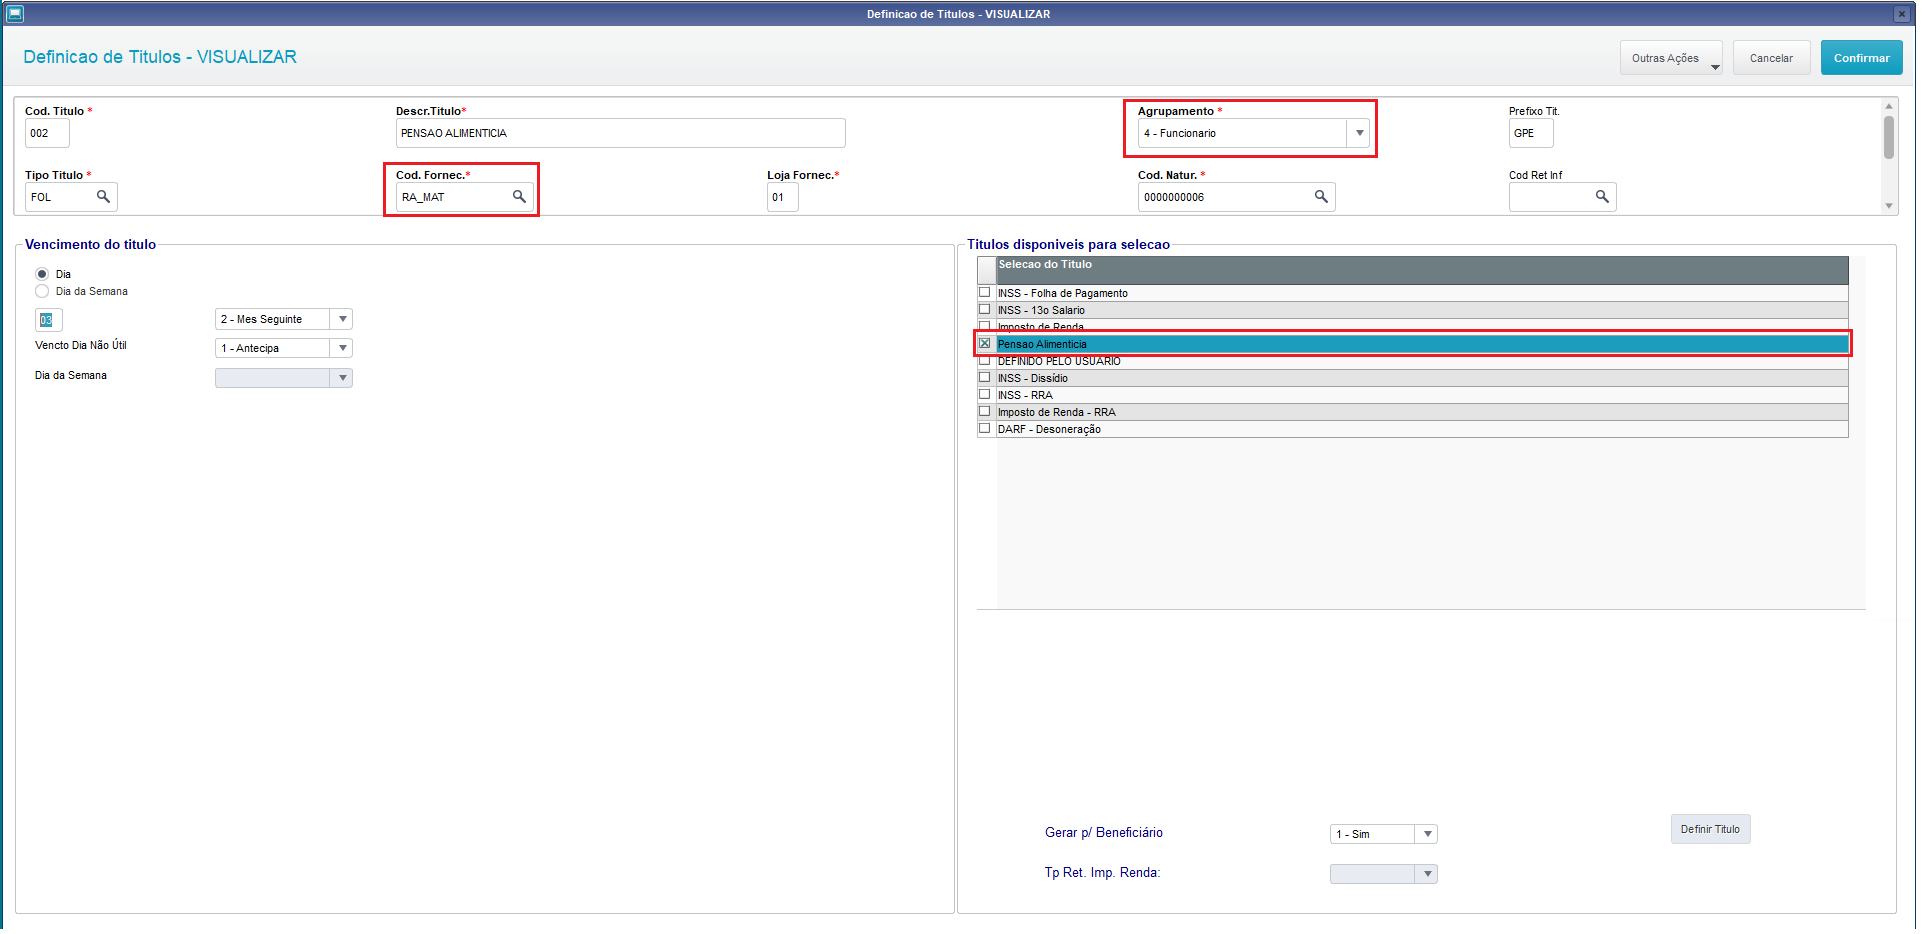The image size is (1922, 934).
Task: Click Selecao do Titulo column header
Action: (x=1422, y=270)
